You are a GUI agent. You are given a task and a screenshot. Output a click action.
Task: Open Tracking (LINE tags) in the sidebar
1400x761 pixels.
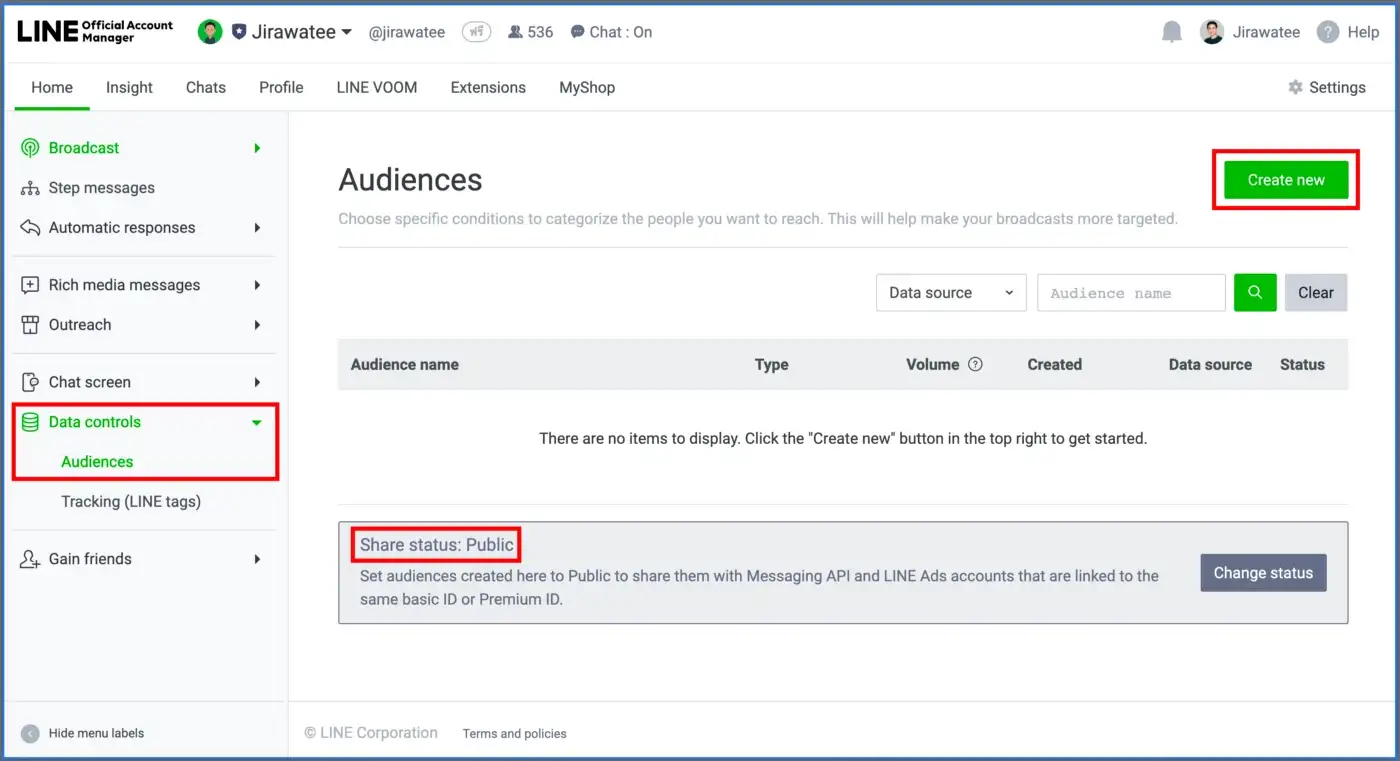(x=131, y=502)
